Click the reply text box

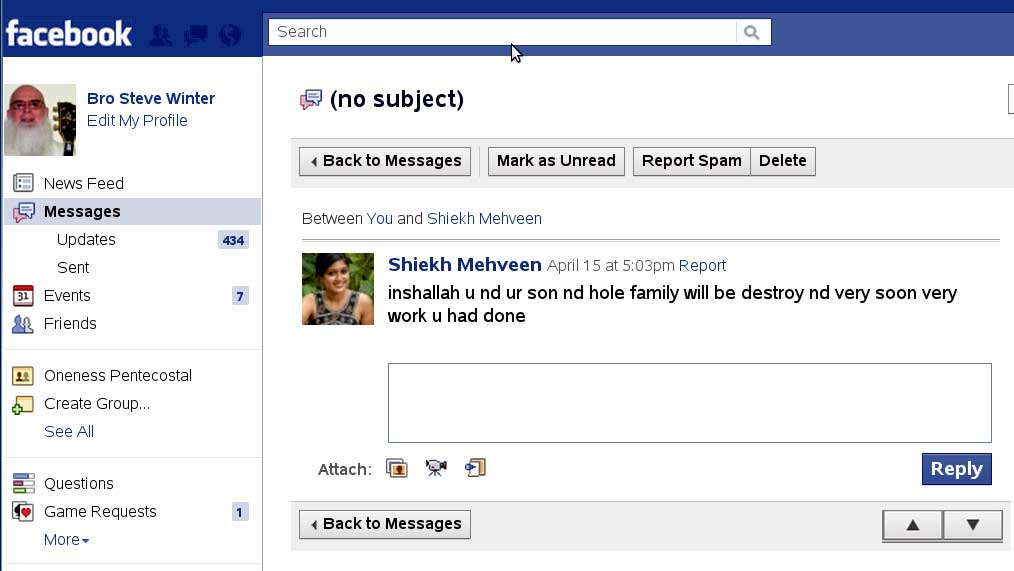(689, 403)
